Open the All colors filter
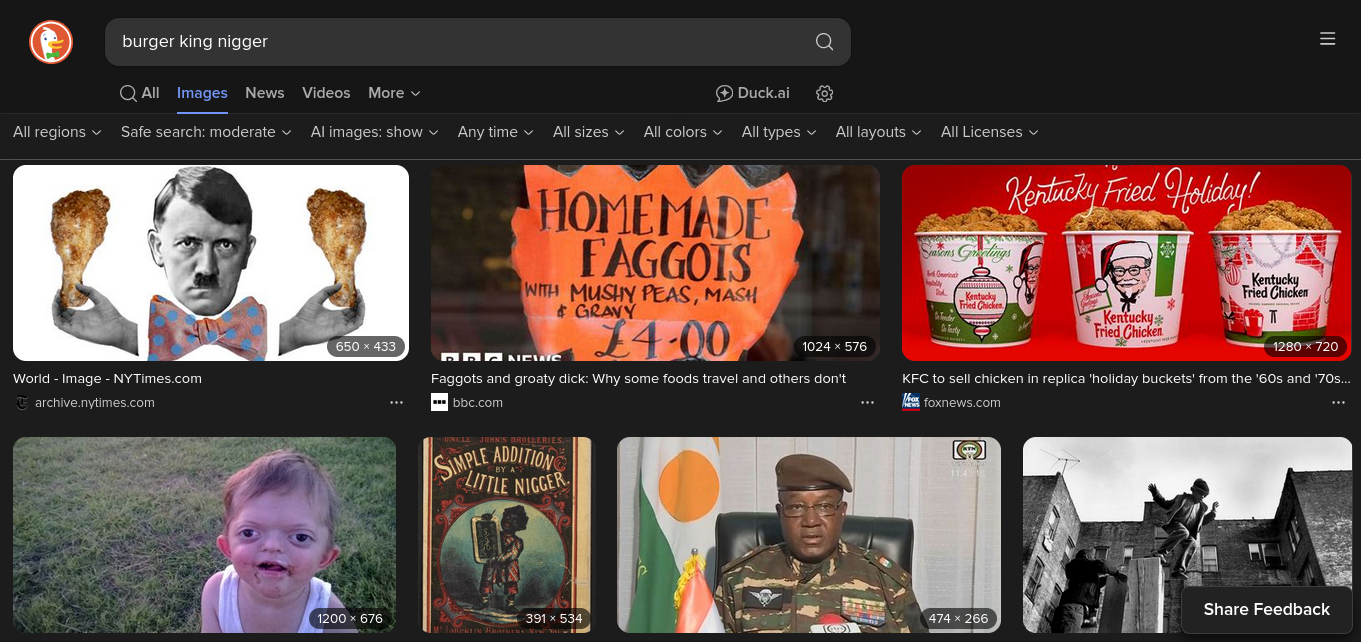The height and width of the screenshot is (642, 1361). (x=682, y=132)
